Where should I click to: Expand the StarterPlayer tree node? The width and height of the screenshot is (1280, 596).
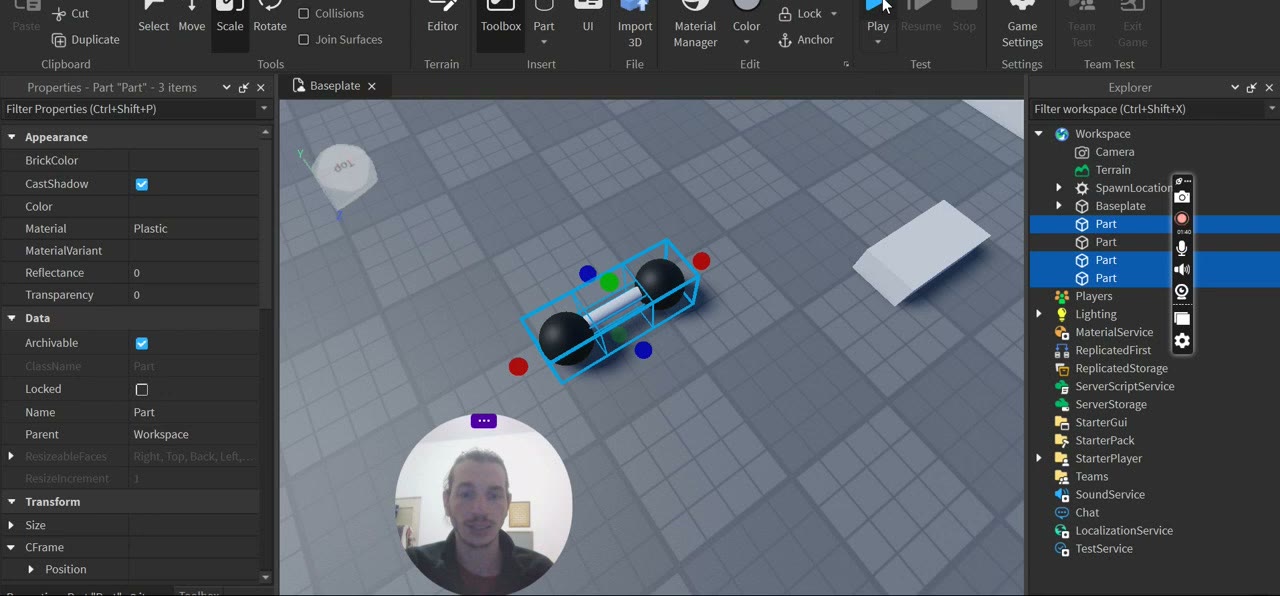click(1038, 458)
